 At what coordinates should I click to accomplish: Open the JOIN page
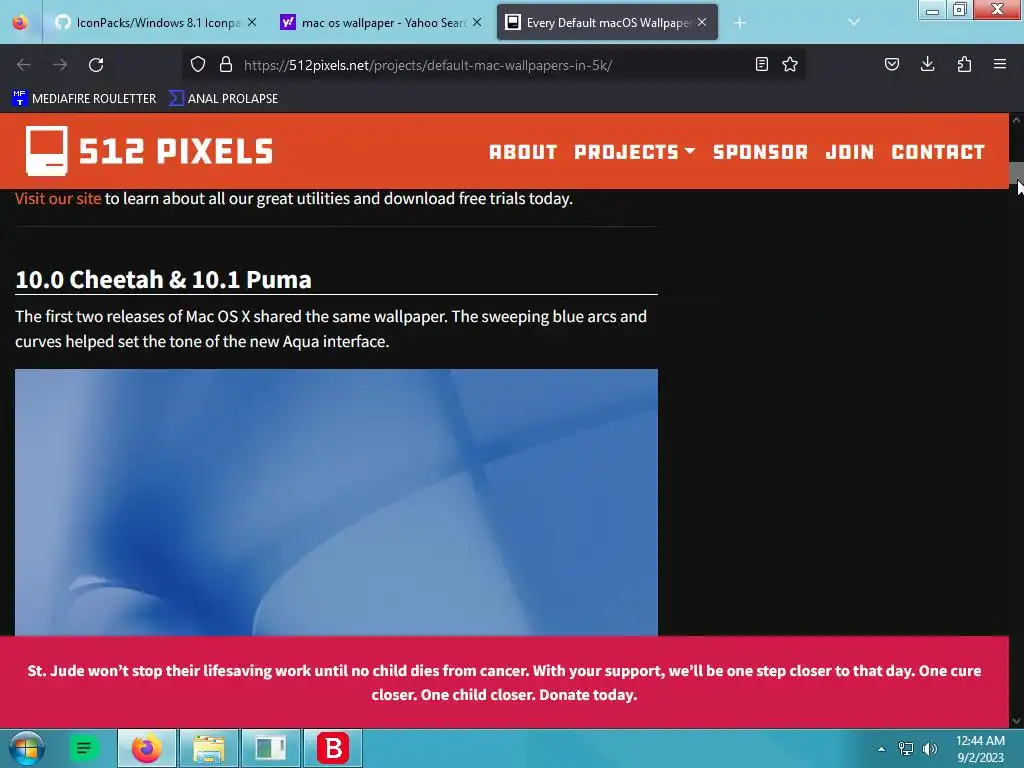pos(850,152)
